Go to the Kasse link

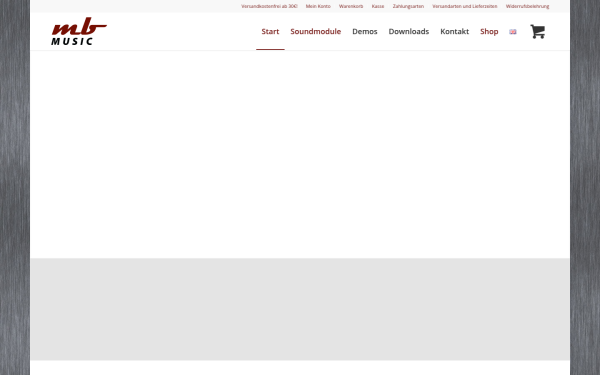(x=378, y=6)
